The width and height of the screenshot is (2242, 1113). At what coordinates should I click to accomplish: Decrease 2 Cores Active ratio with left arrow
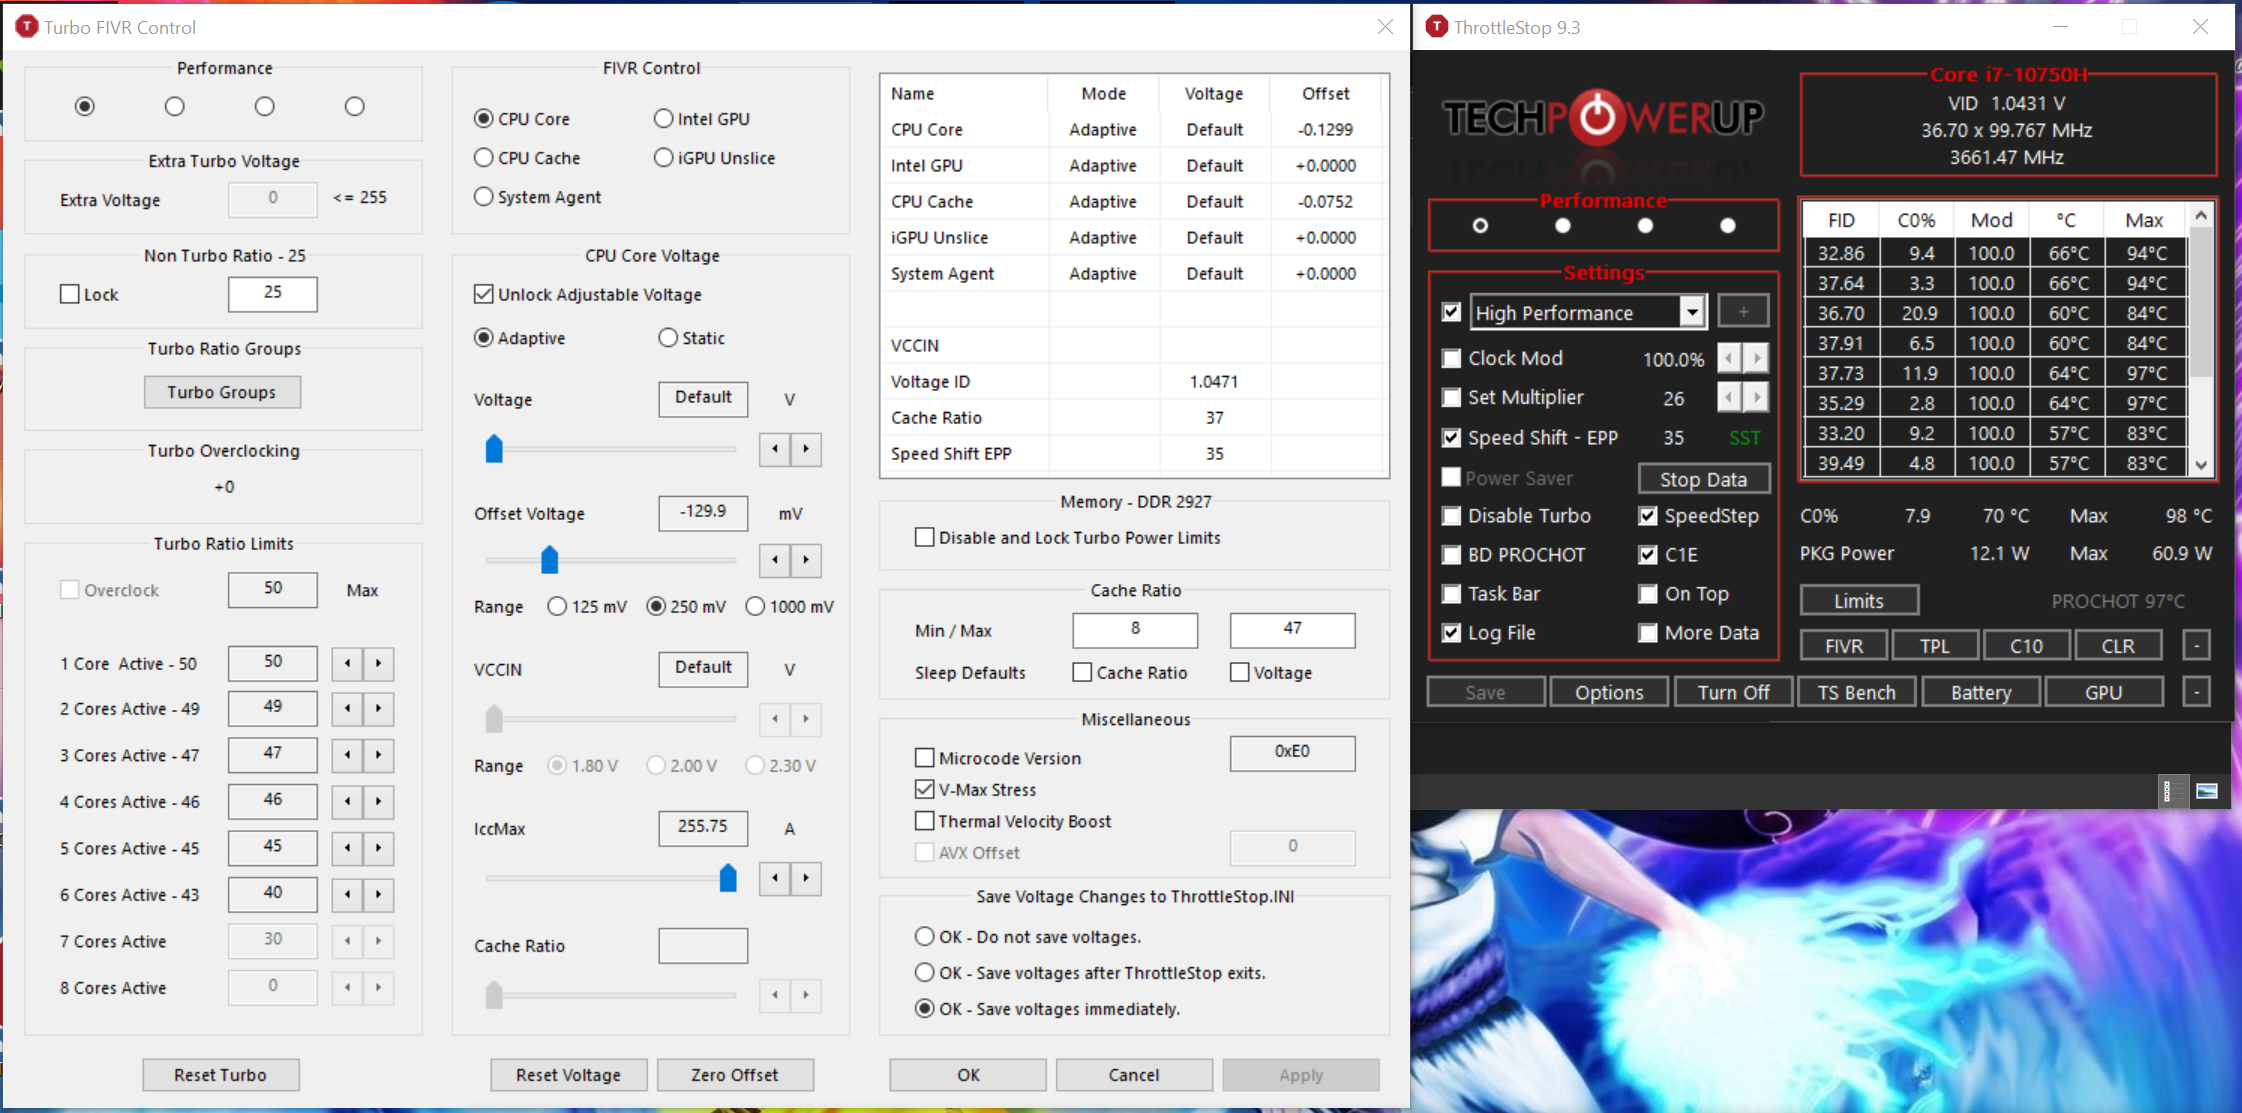(347, 708)
